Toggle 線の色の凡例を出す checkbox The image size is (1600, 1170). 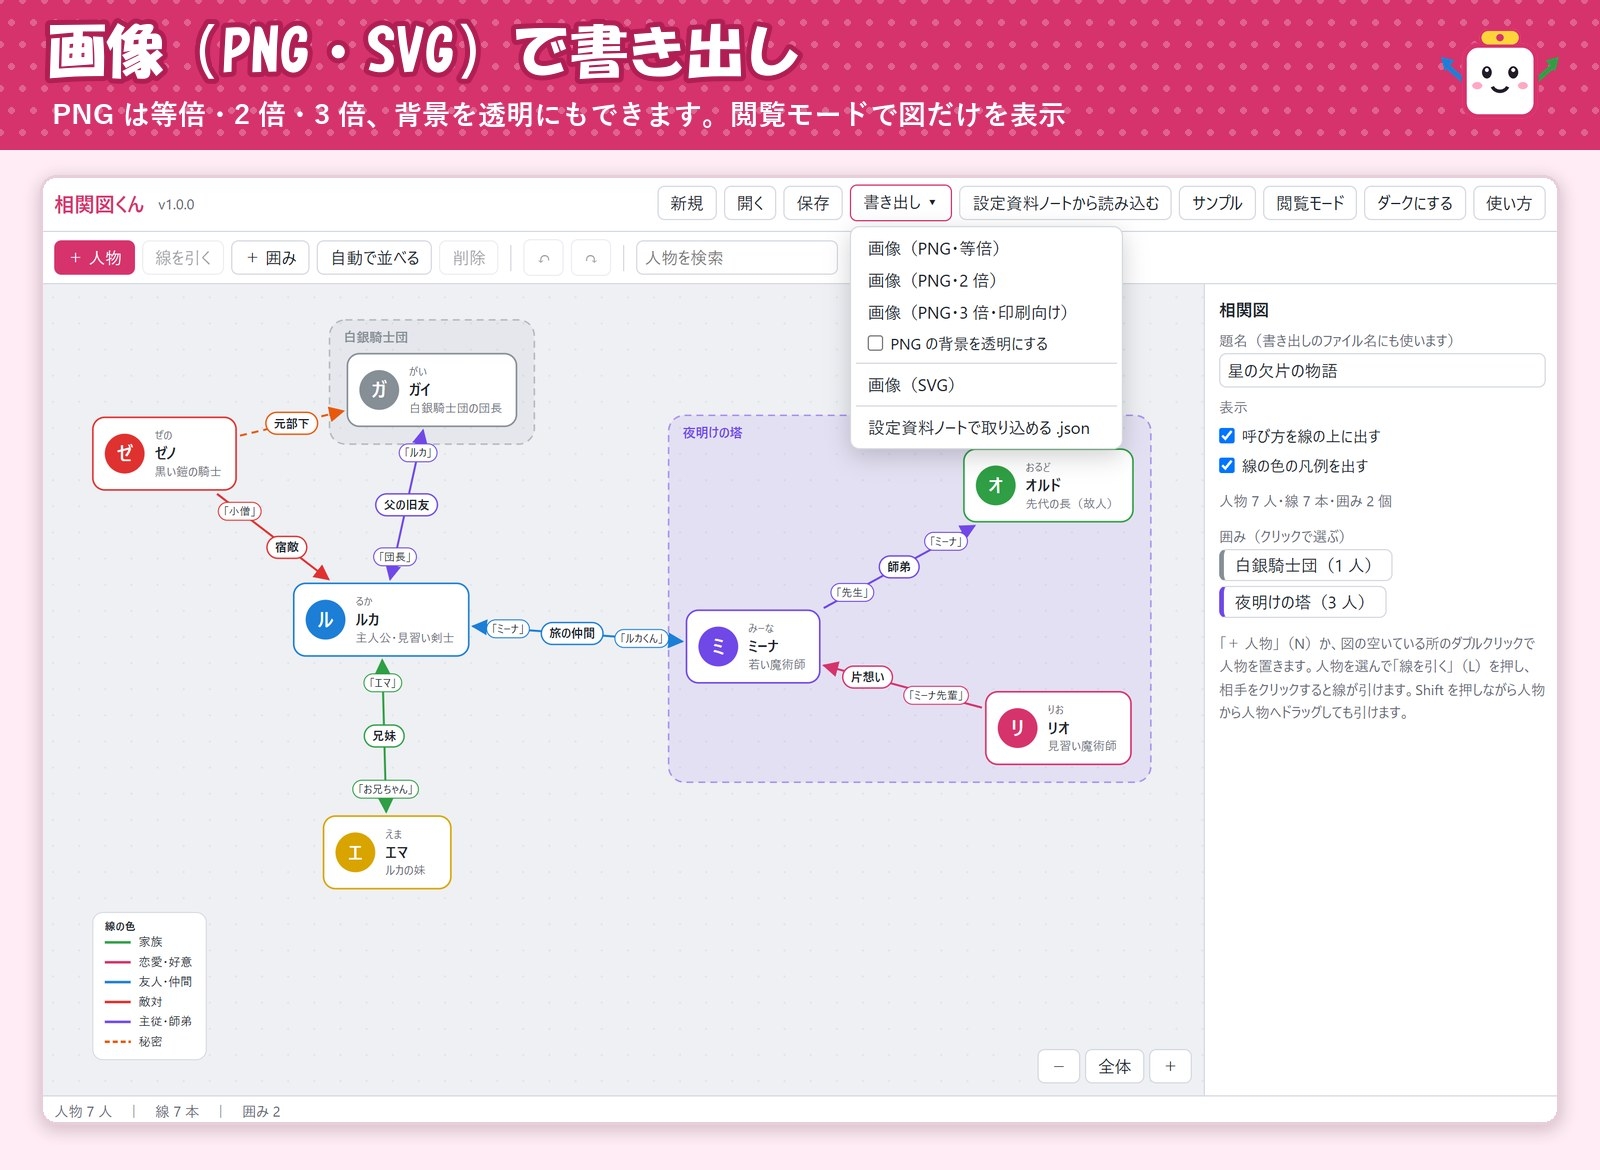tap(1227, 465)
